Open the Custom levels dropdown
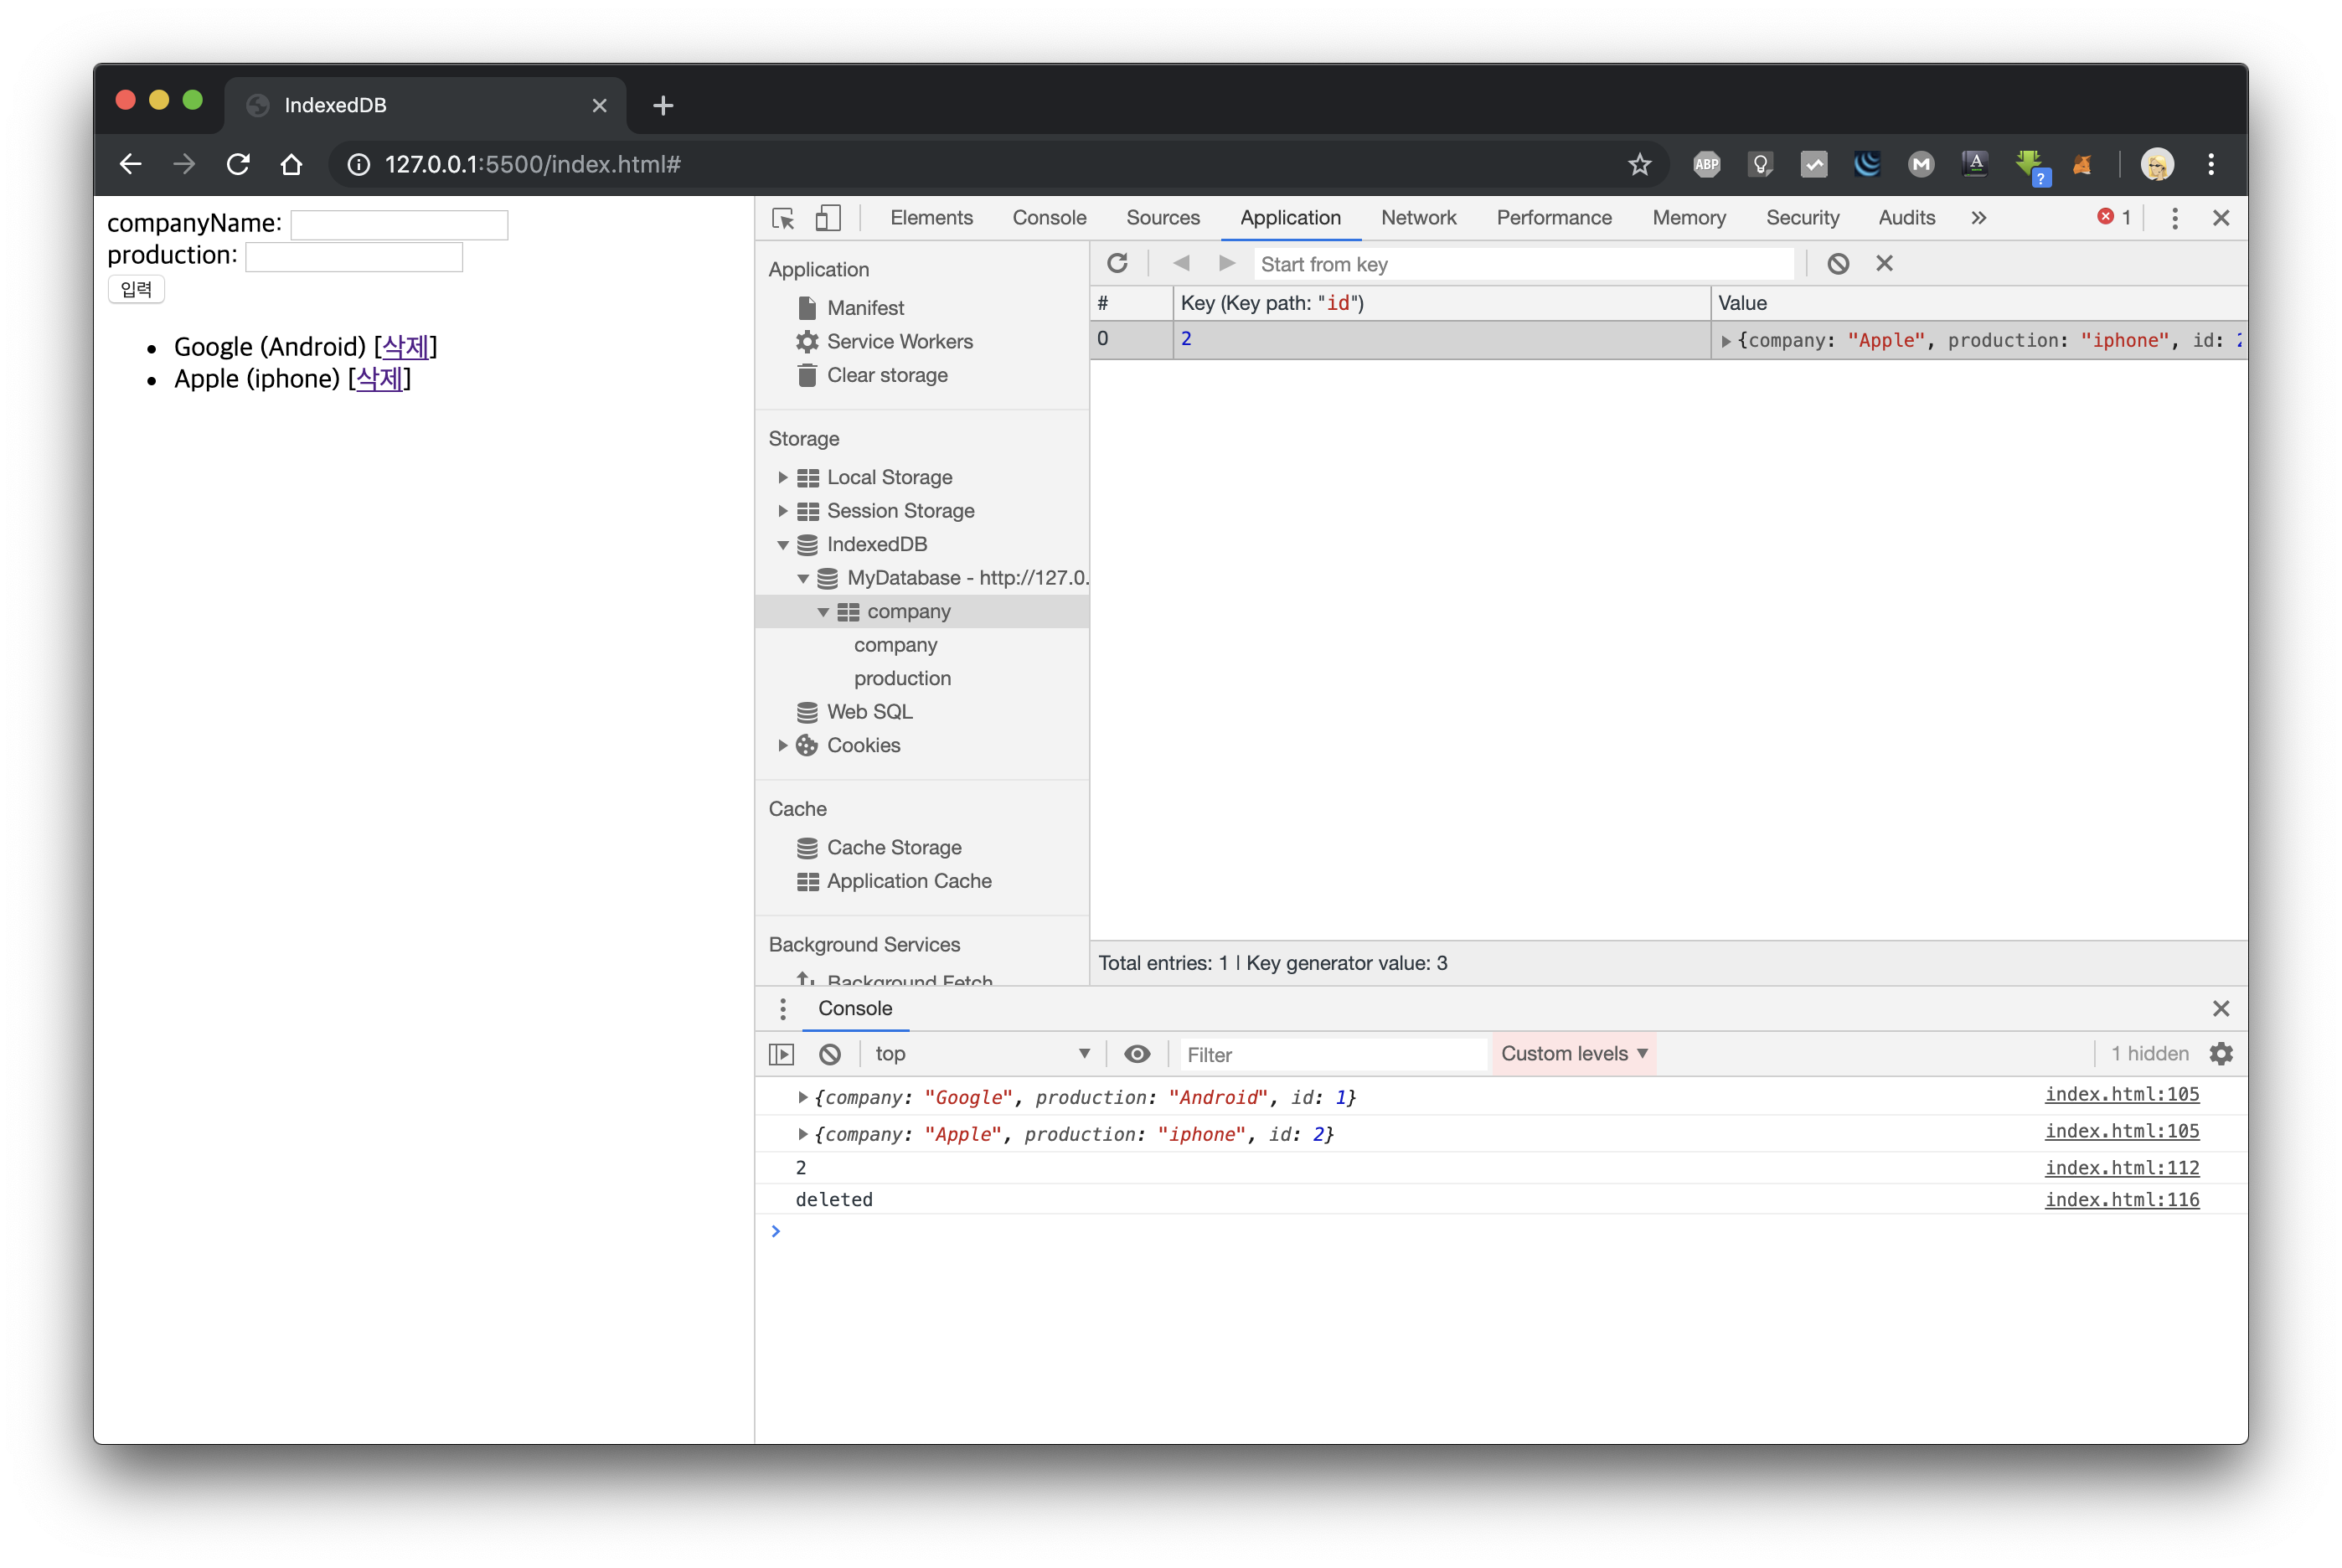The height and width of the screenshot is (1568, 2342). [1573, 1054]
